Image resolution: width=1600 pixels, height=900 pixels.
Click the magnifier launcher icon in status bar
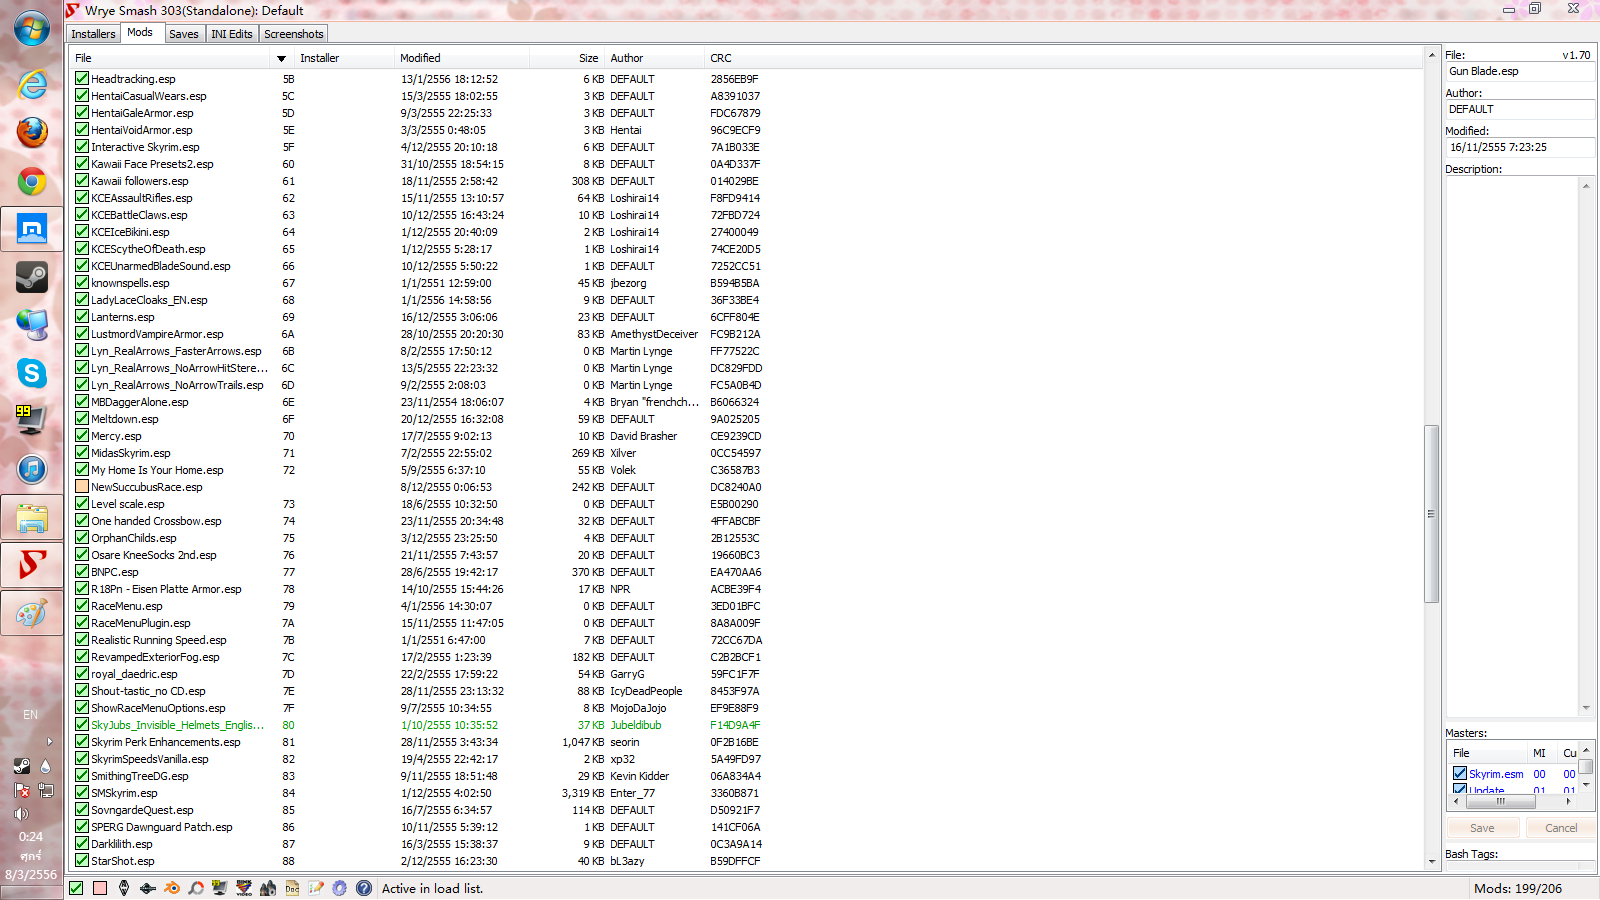196,888
